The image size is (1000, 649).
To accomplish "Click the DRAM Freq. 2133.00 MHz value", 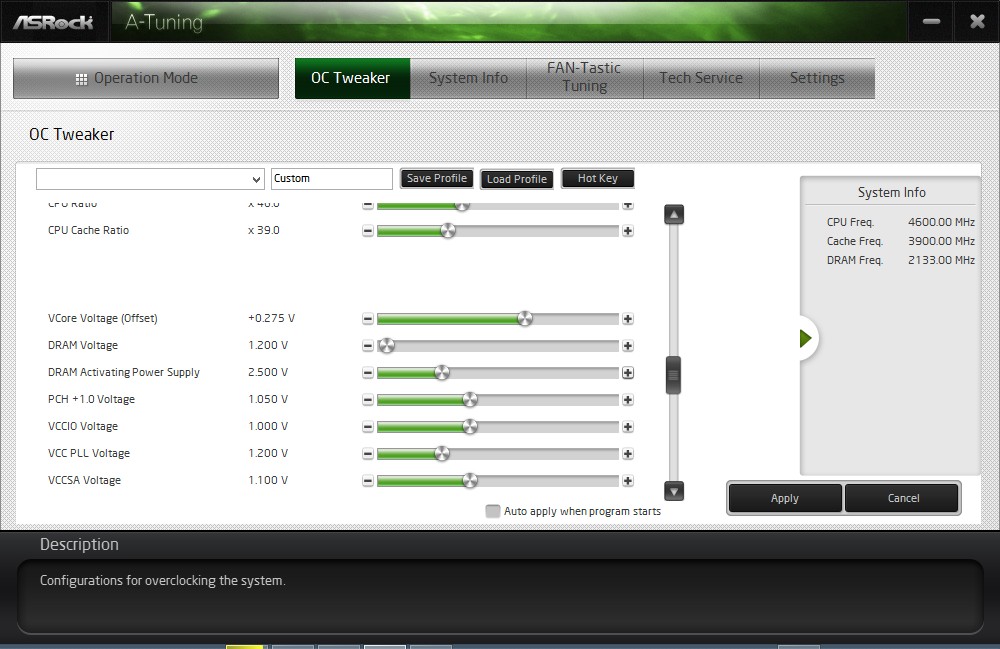I will tap(941, 260).
